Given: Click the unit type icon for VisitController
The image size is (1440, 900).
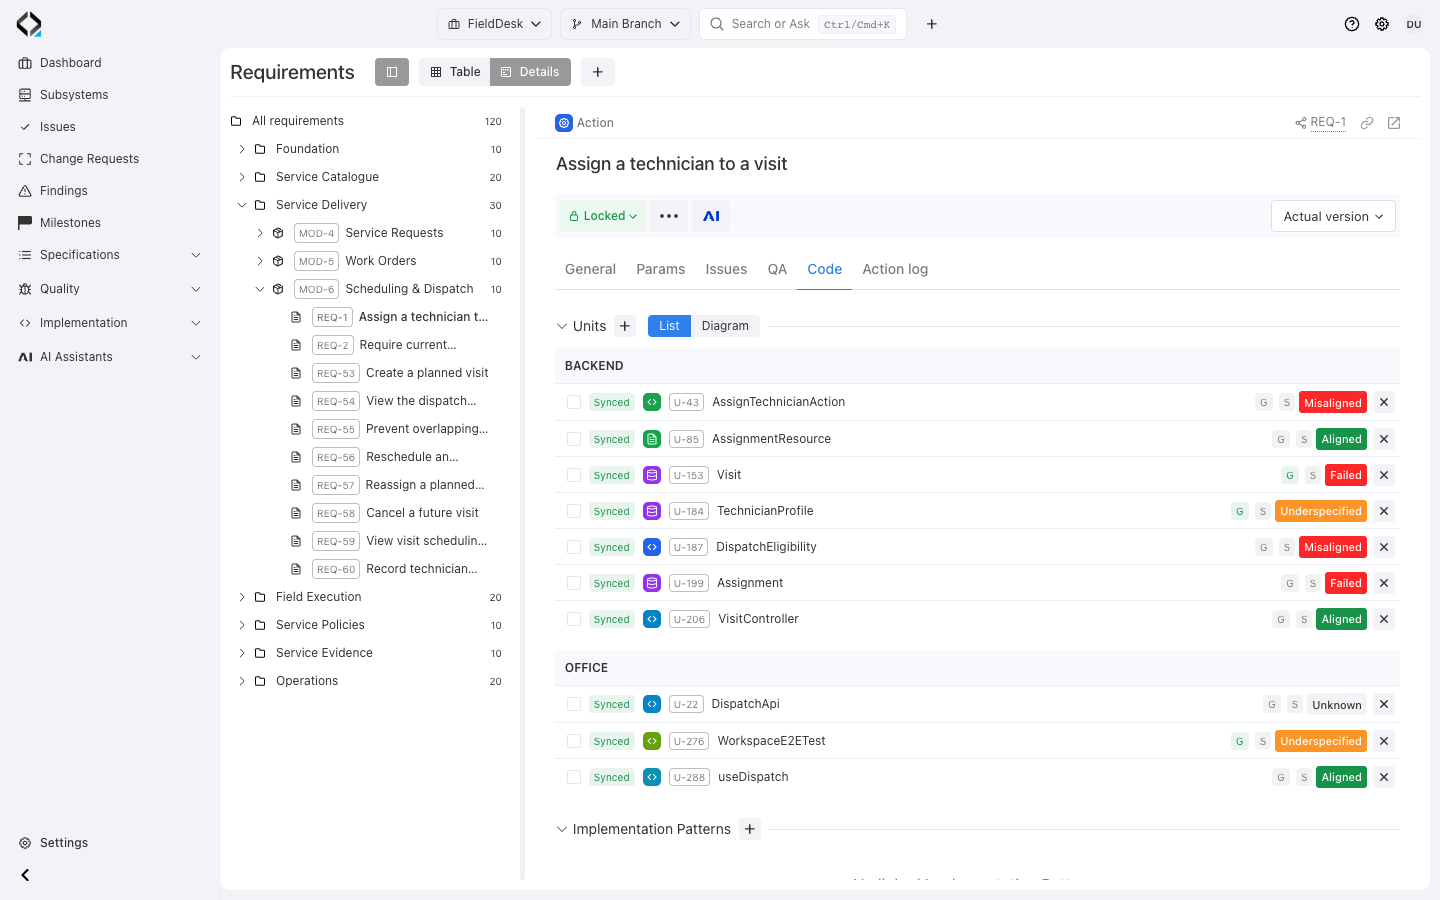Looking at the screenshot, I should coord(652,619).
